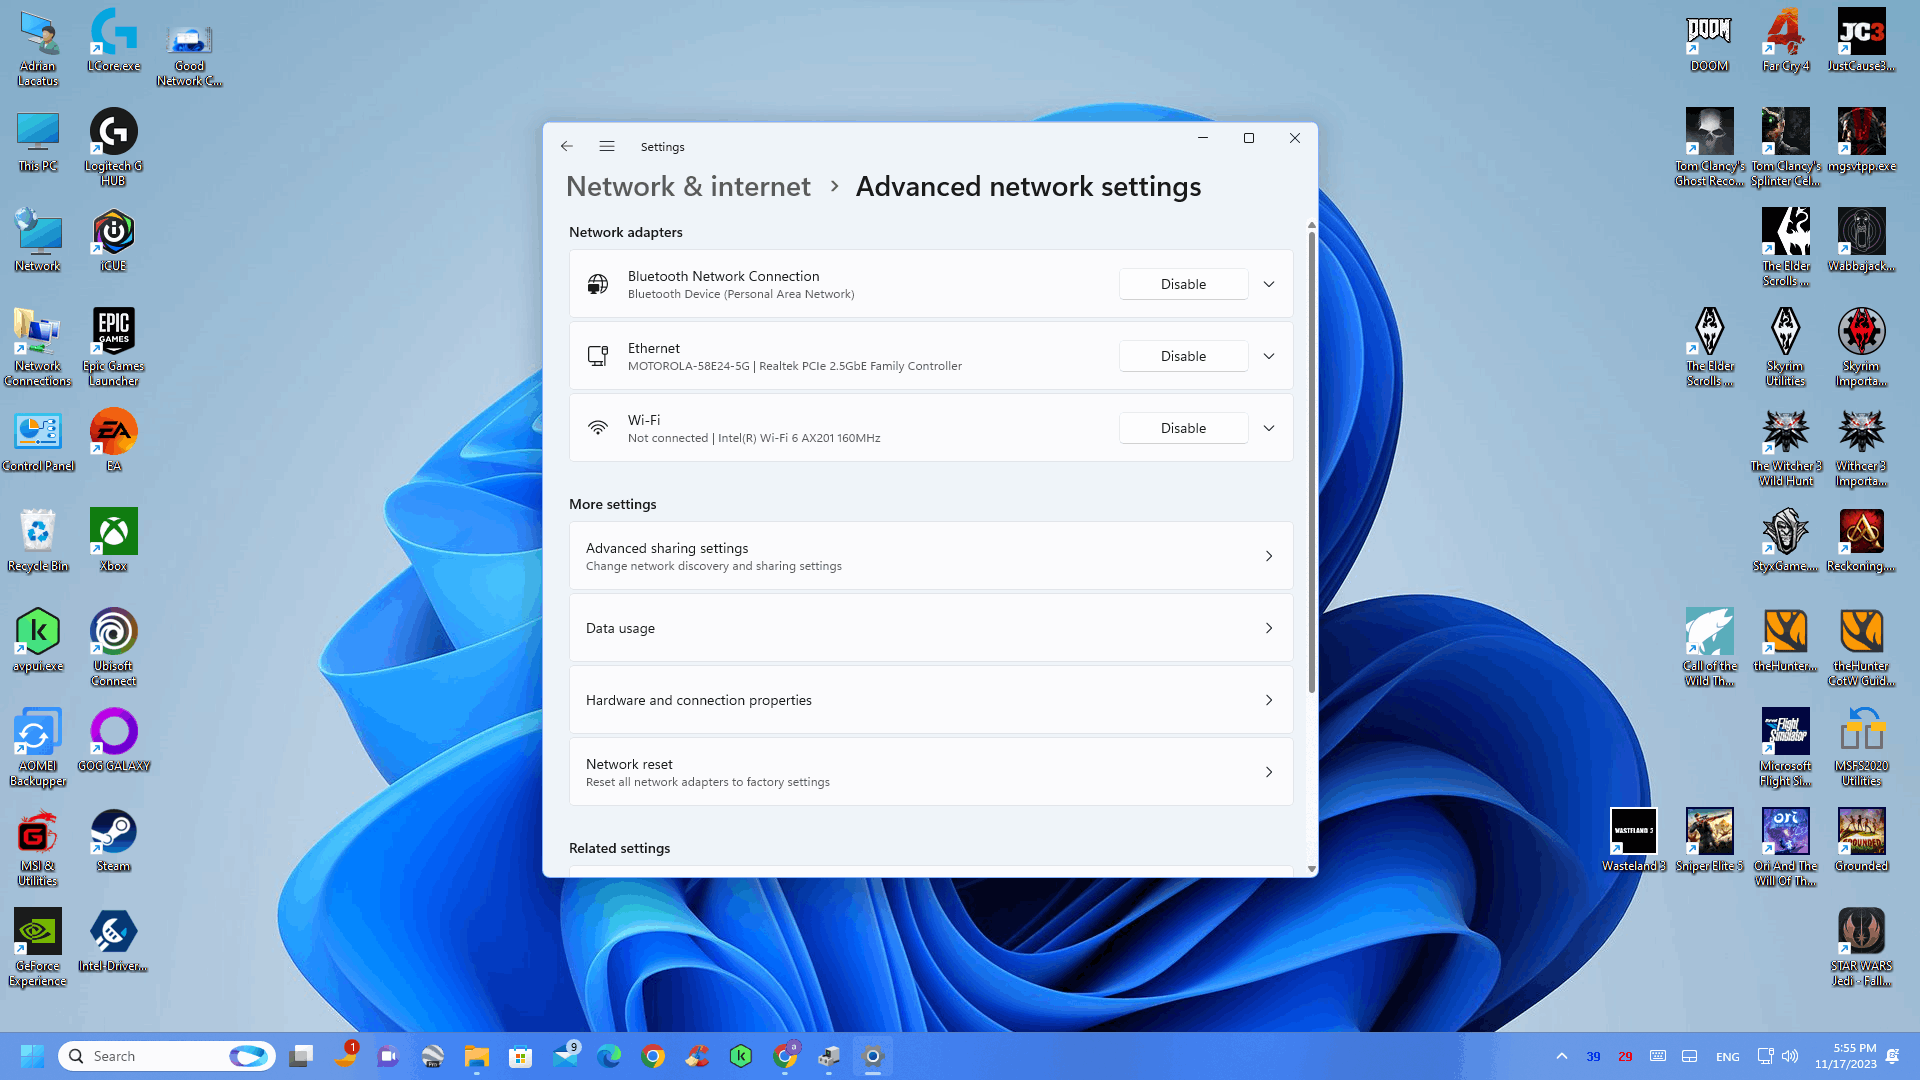This screenshot has height=1080, width=1920.
Task: Click the ENG language indicator
Action: tap(1727, 1056)
